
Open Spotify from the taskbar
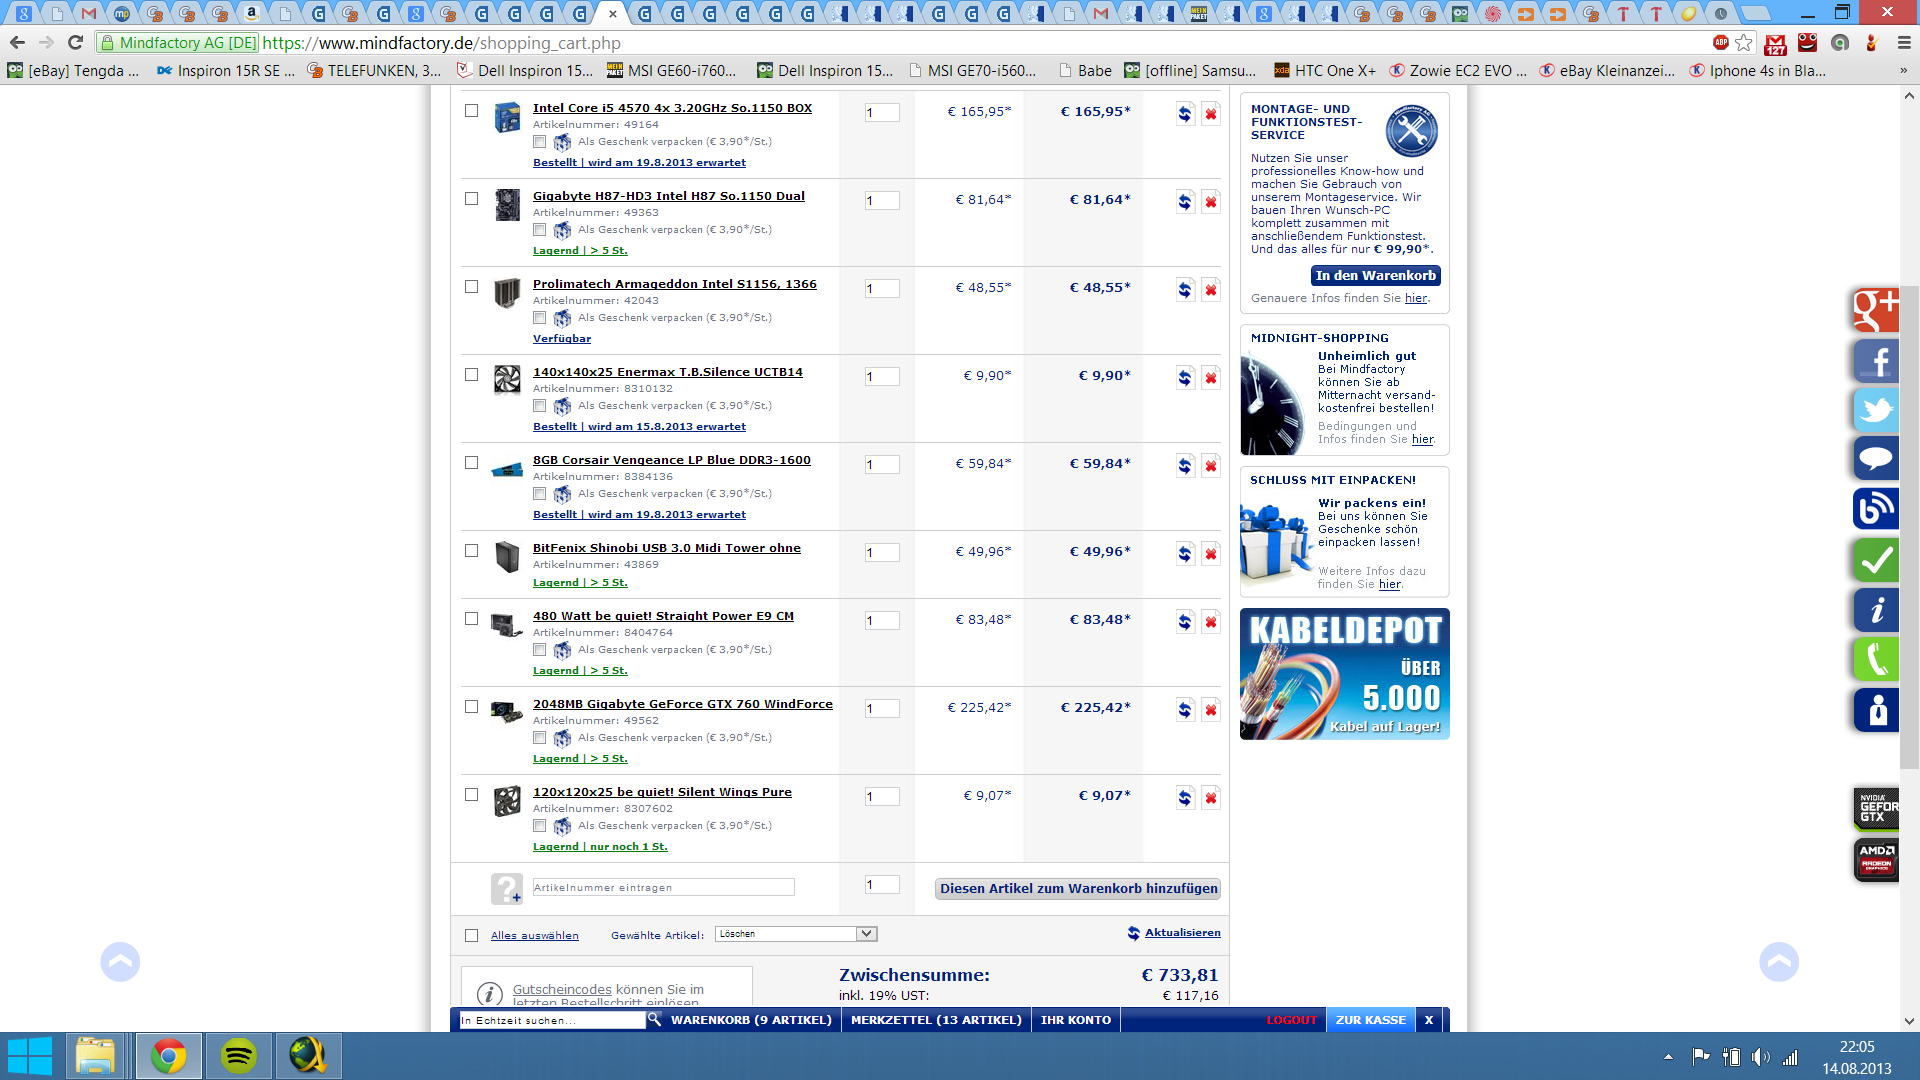pos(239,1056)
